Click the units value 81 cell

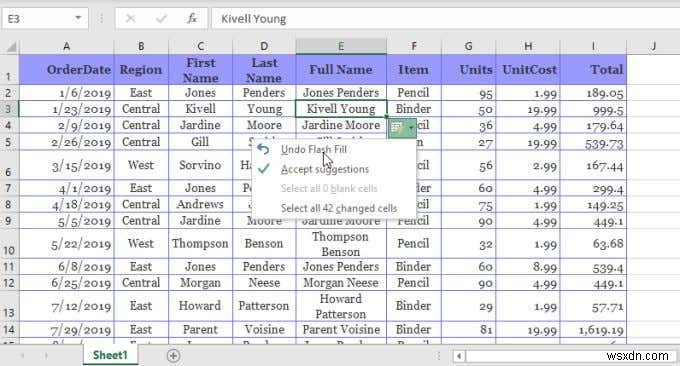click(x=468, y=330)
